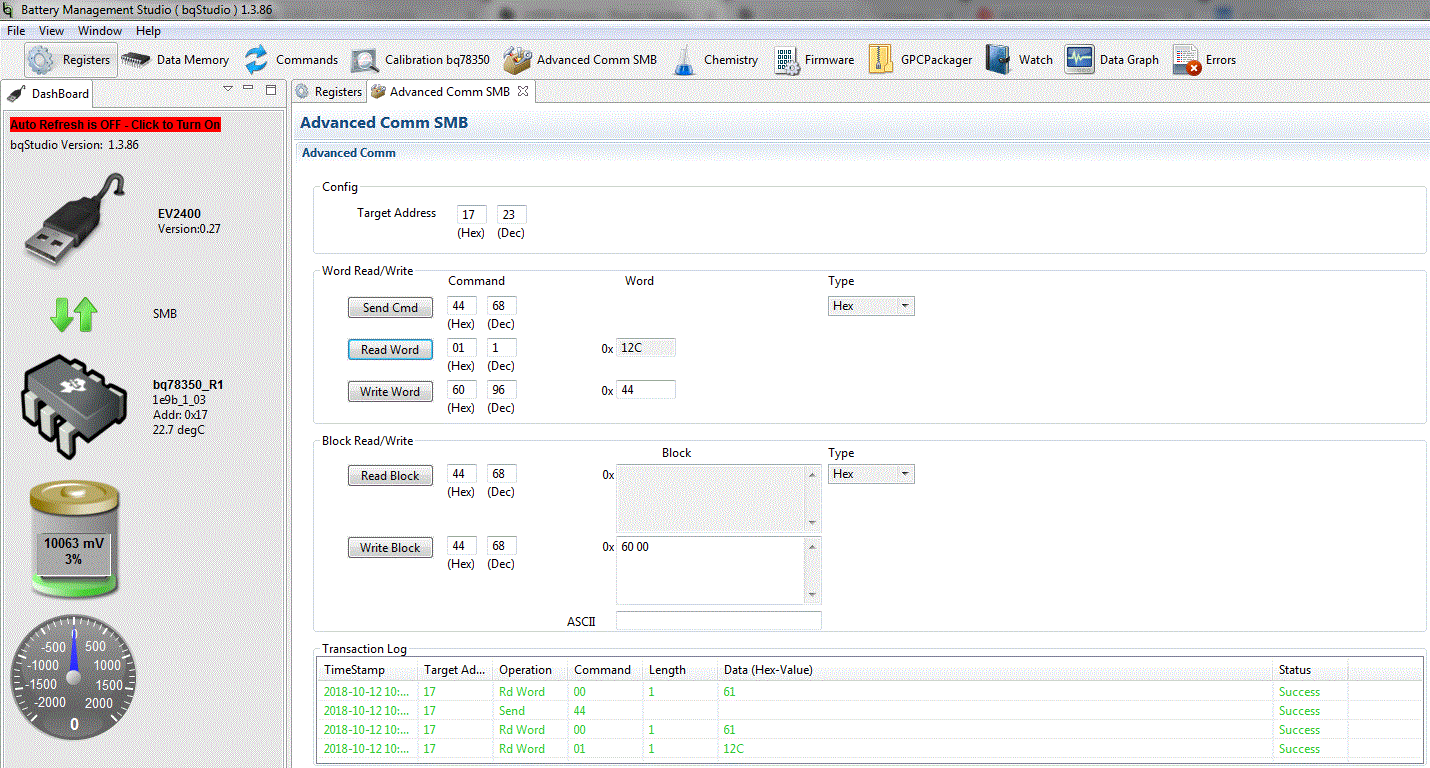This screenshot has width=1430, height=768.
Task: Click the Write Block button
Action: click(x=390, y=547)
